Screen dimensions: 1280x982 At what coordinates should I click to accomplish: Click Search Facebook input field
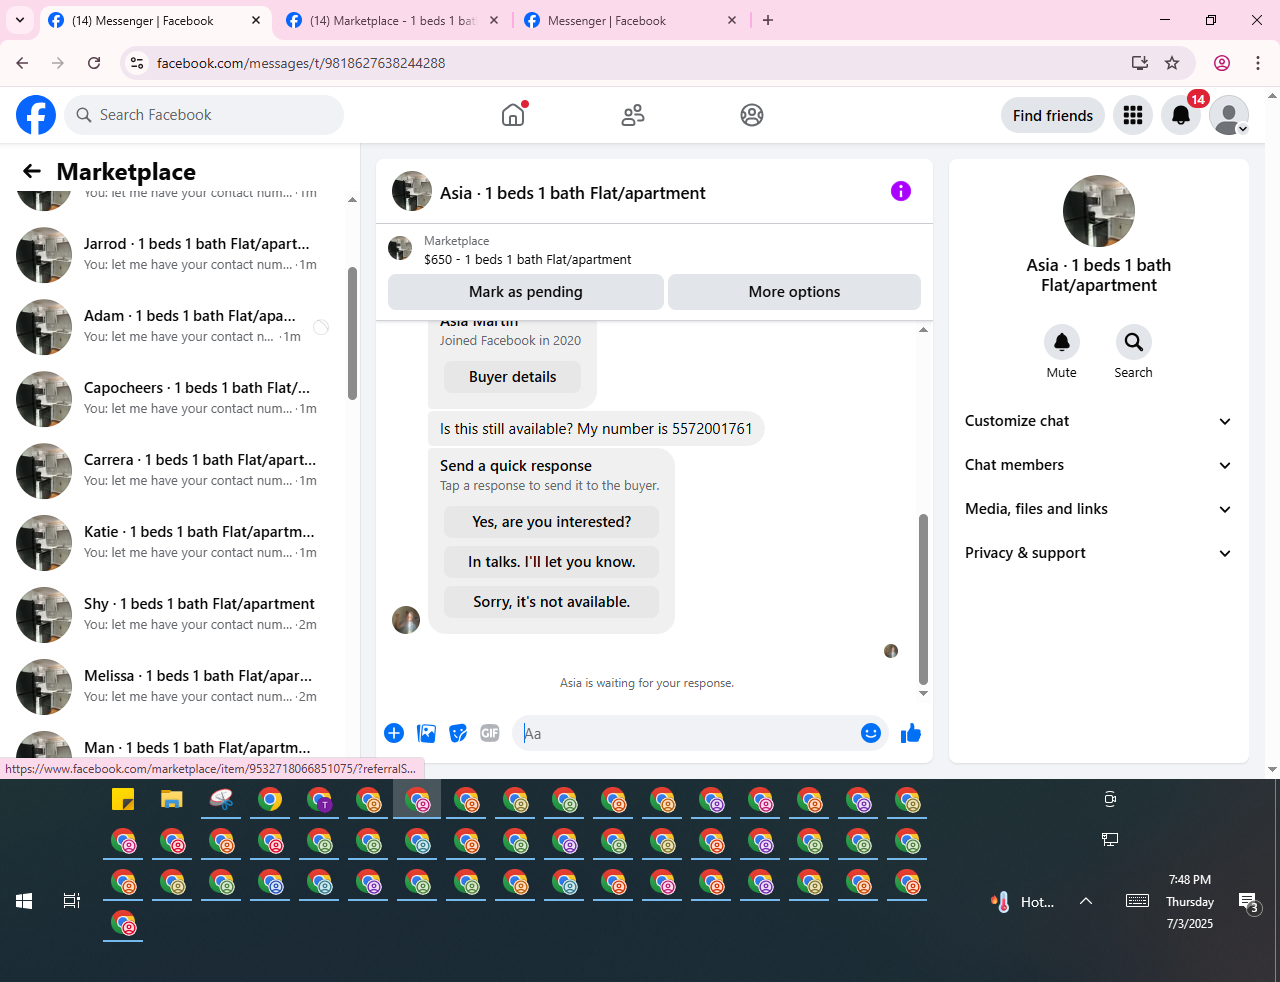coord(204,115)
